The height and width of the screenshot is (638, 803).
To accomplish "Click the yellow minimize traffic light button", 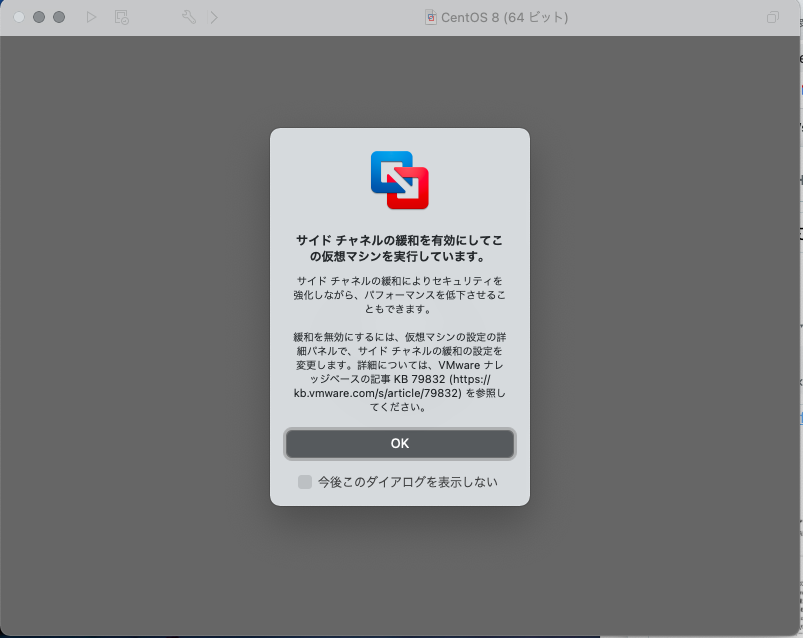I will pyautogui.click(x=38, y=17).
